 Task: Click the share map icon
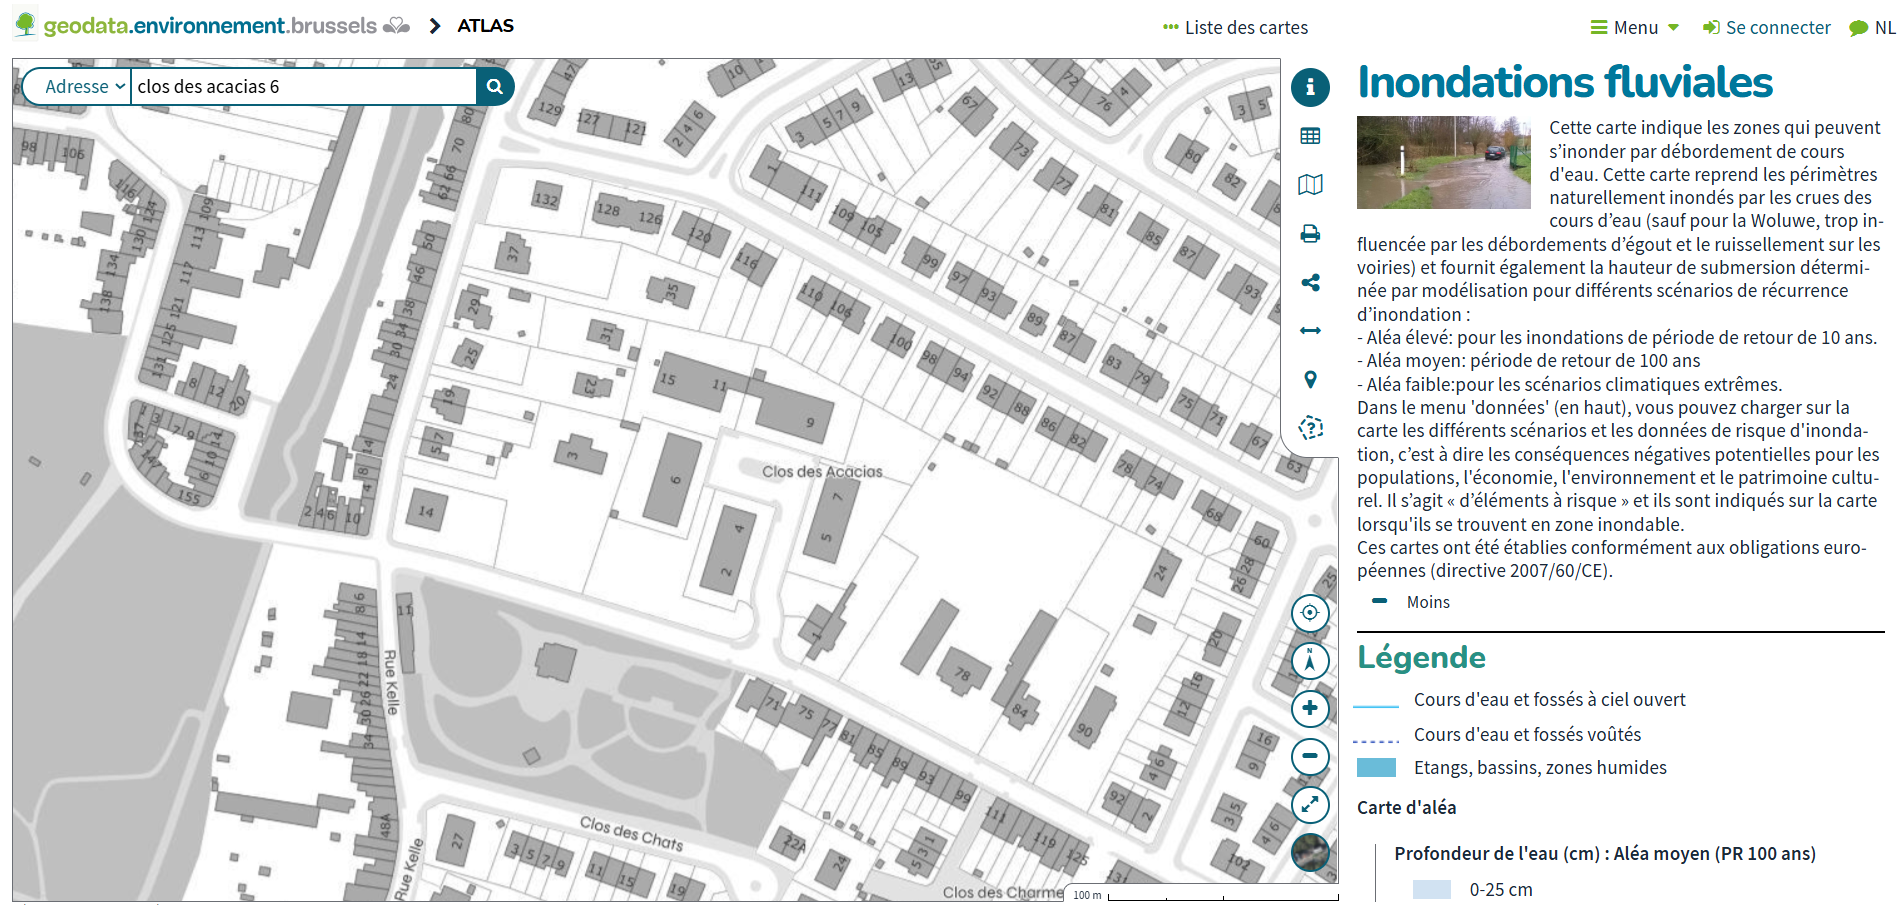tap(1310, 283)
